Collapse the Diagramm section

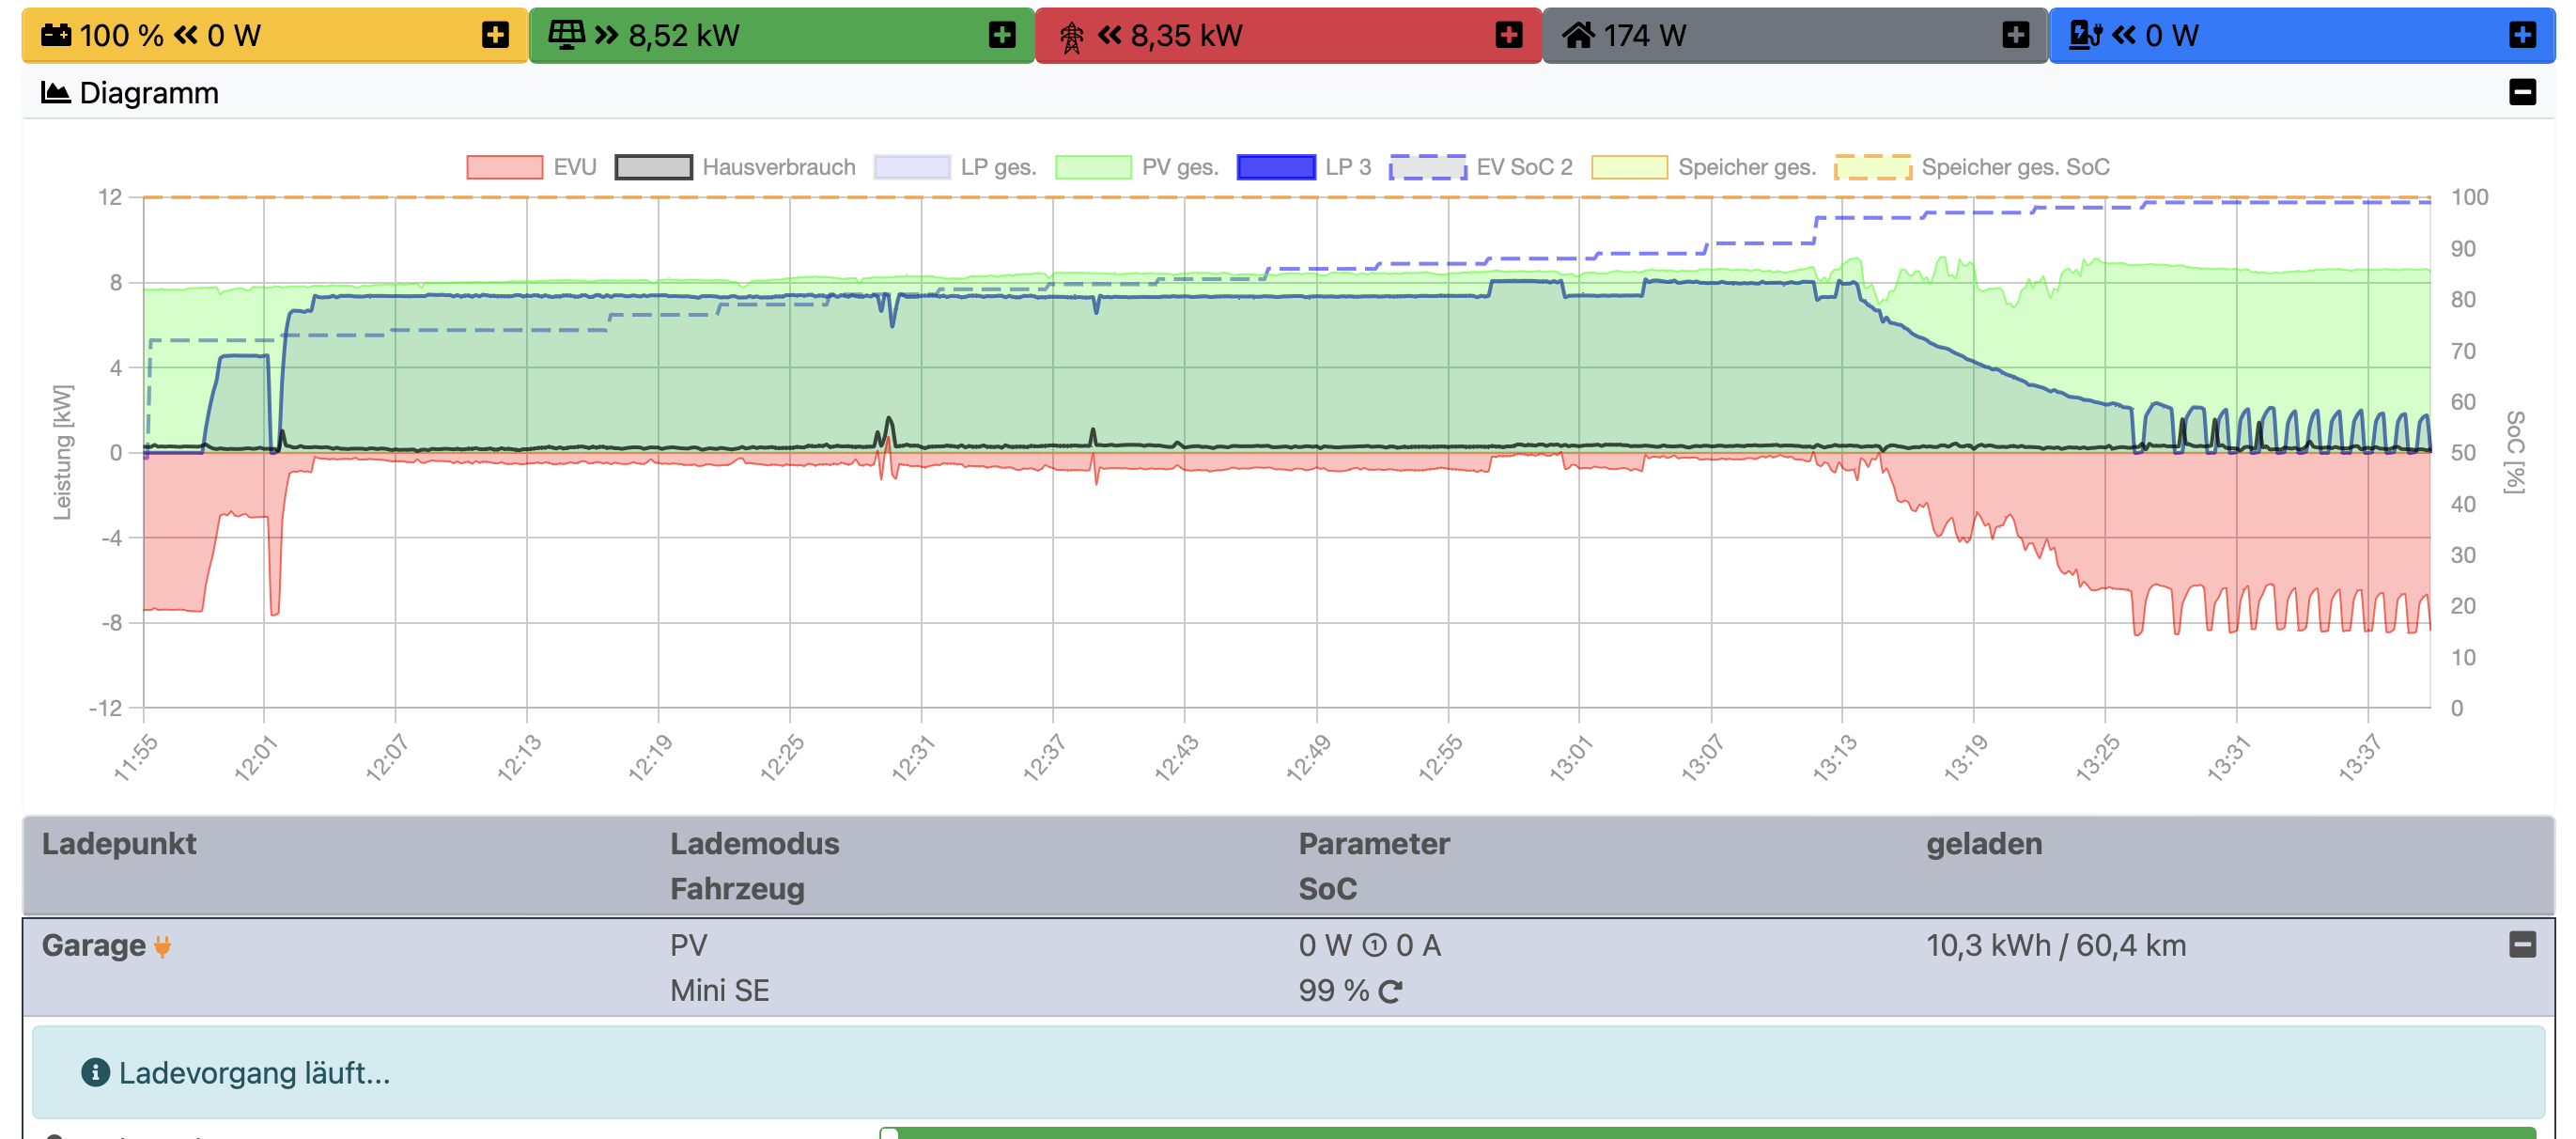[2522, 93]
